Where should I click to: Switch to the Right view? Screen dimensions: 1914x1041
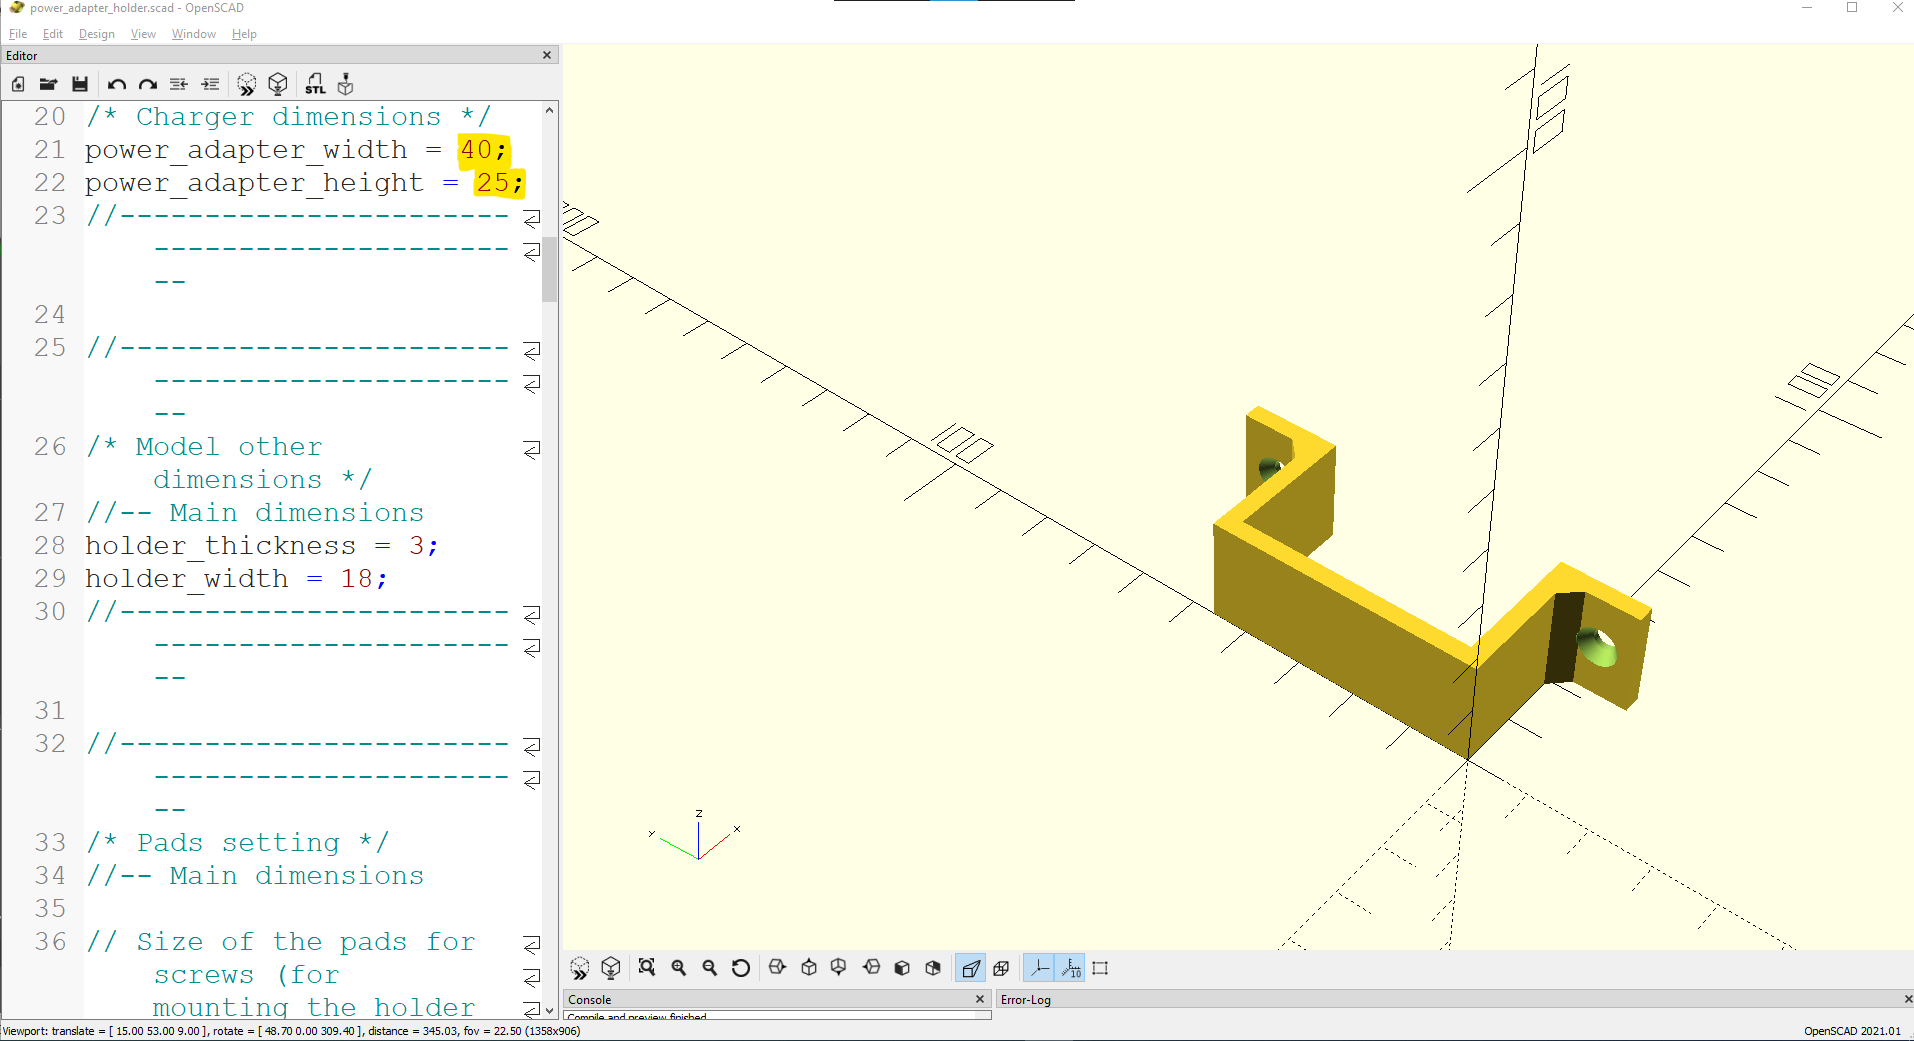pos(777,968)
